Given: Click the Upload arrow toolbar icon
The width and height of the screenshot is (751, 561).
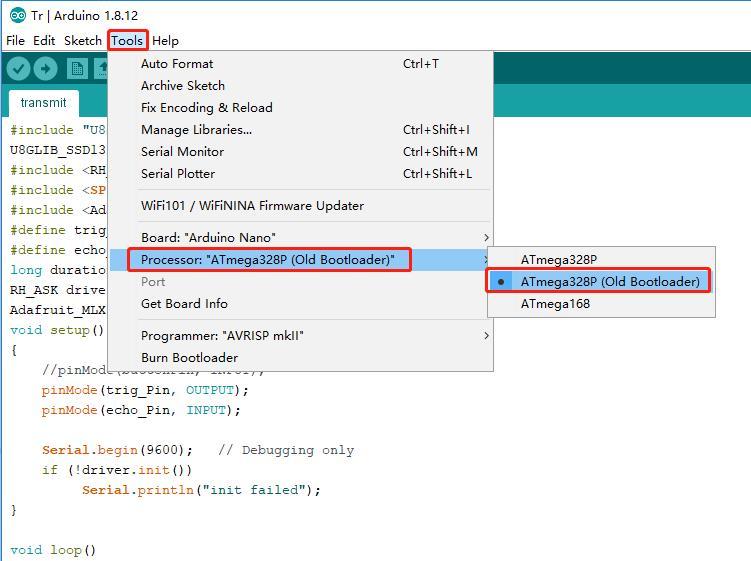Looking at the screenshot, I should click(46, 69).
